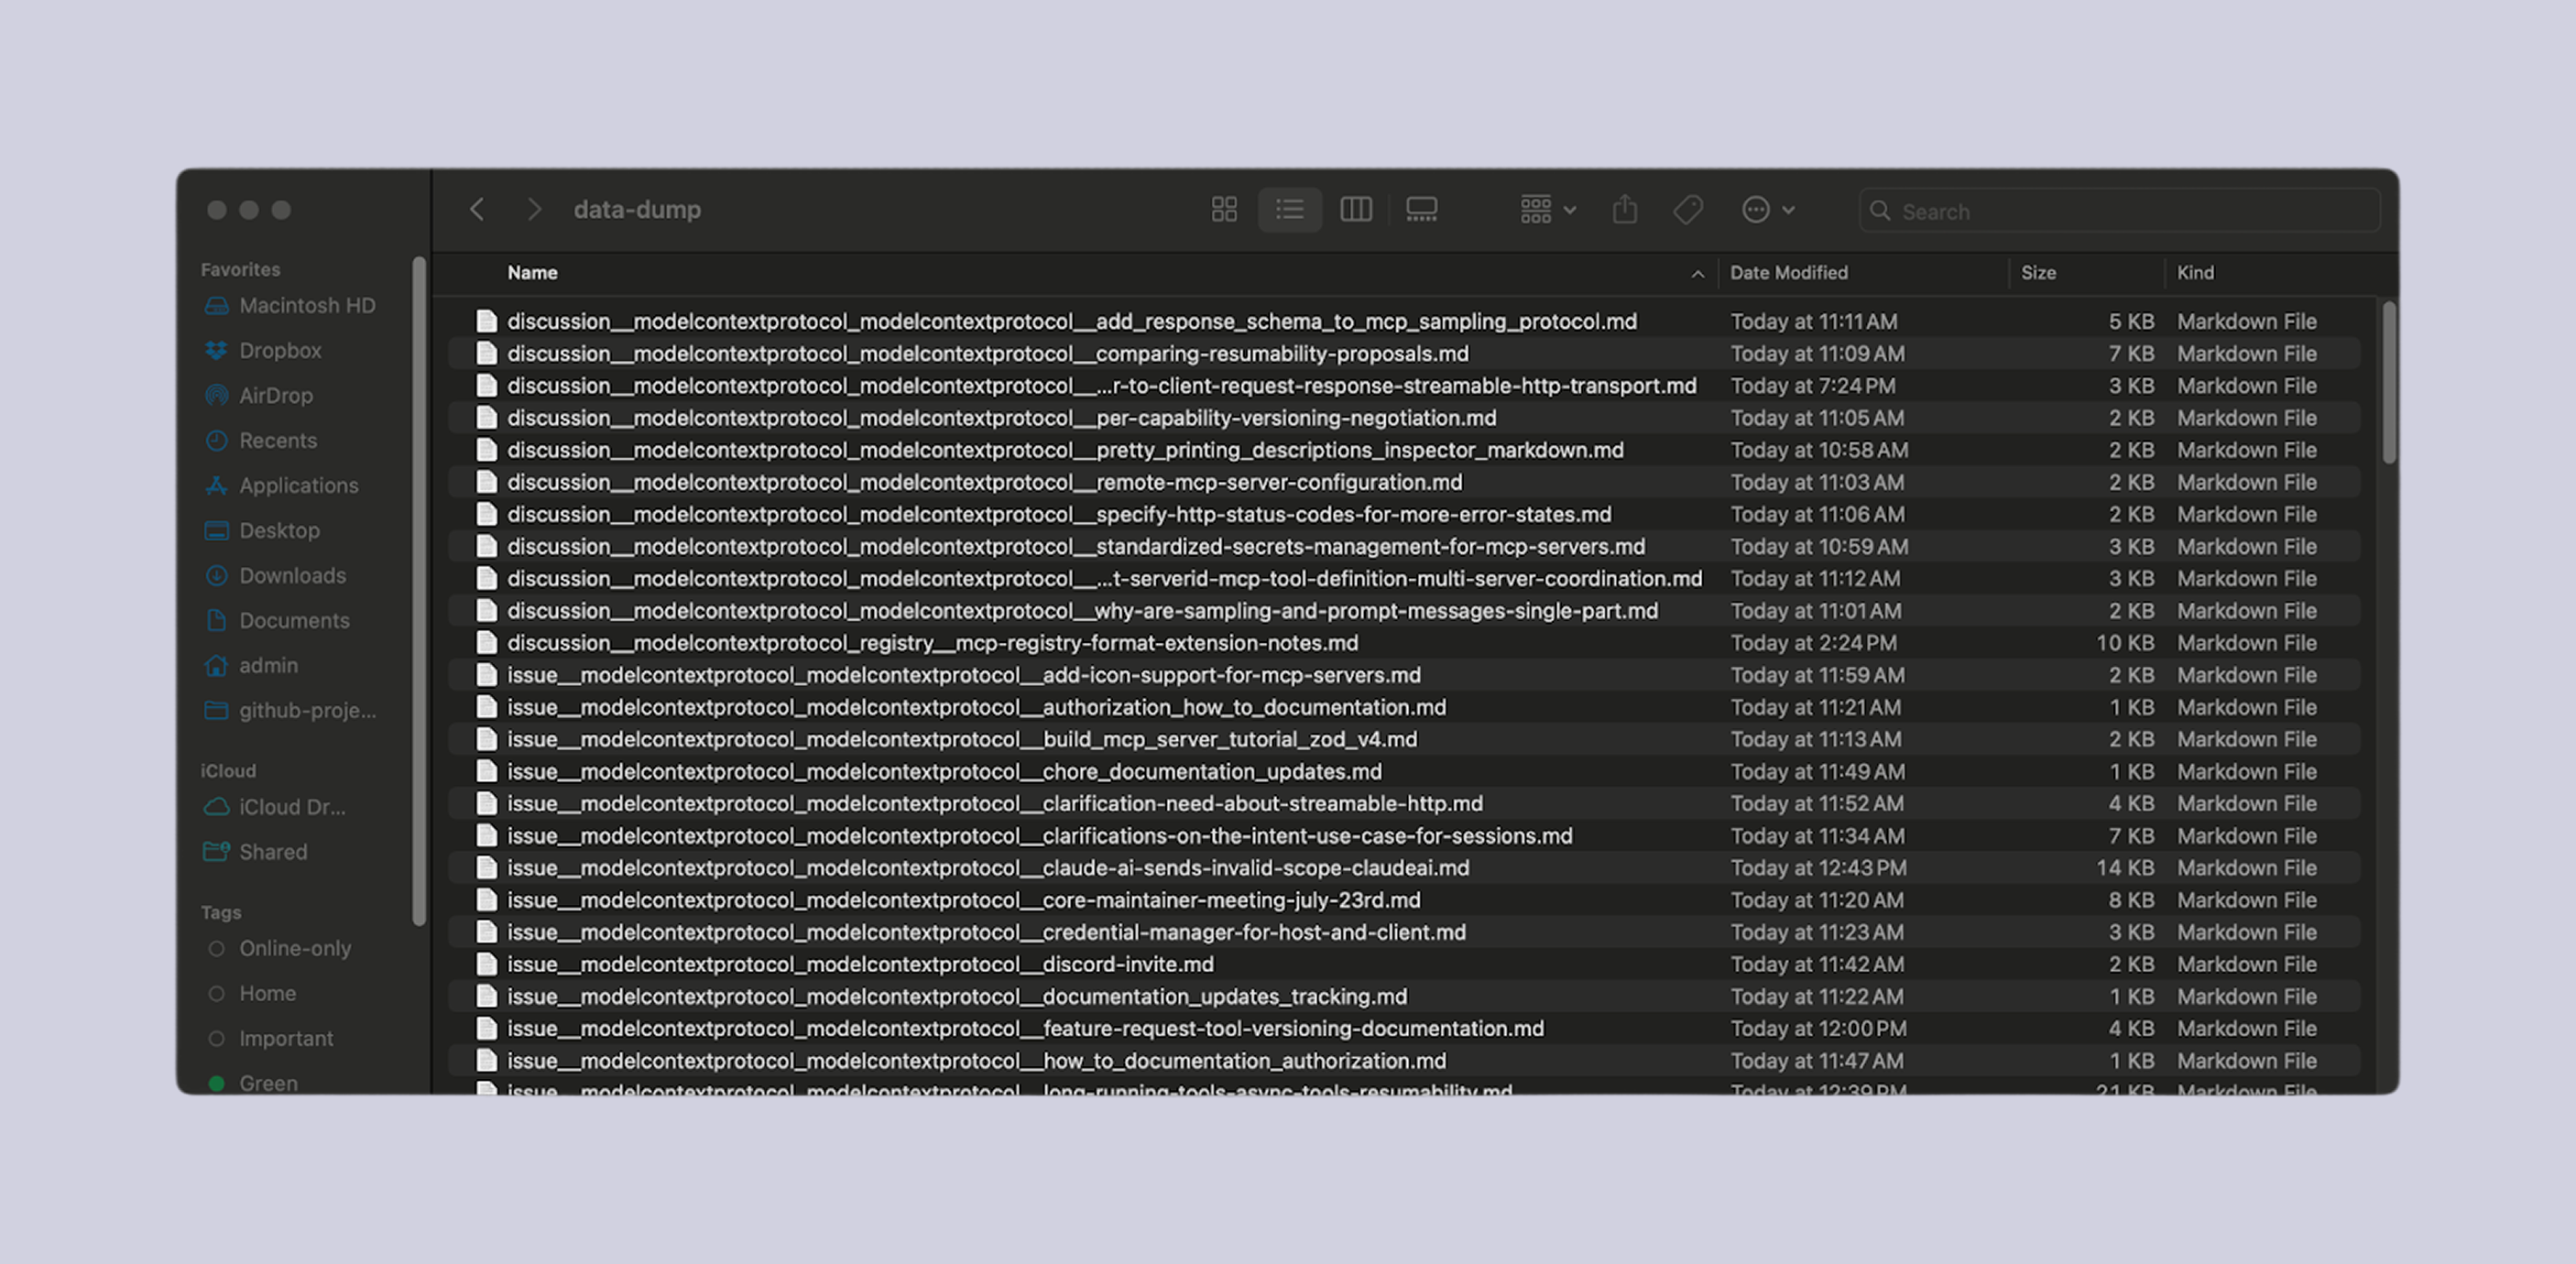Select why-are-sampling-and-prompt-messages-single-part.md file
2576x1264 pixels.
point(1405,611)
